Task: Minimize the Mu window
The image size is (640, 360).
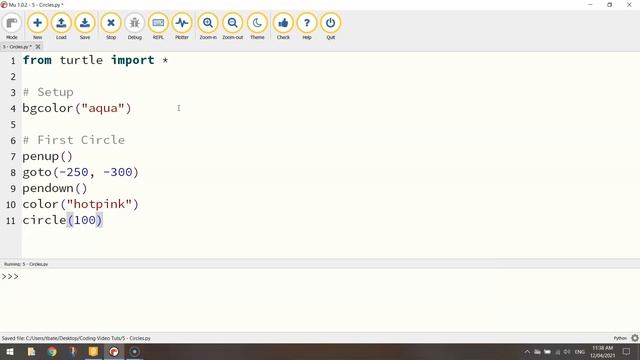Action: pyautogui.click(x=590, y=4)
